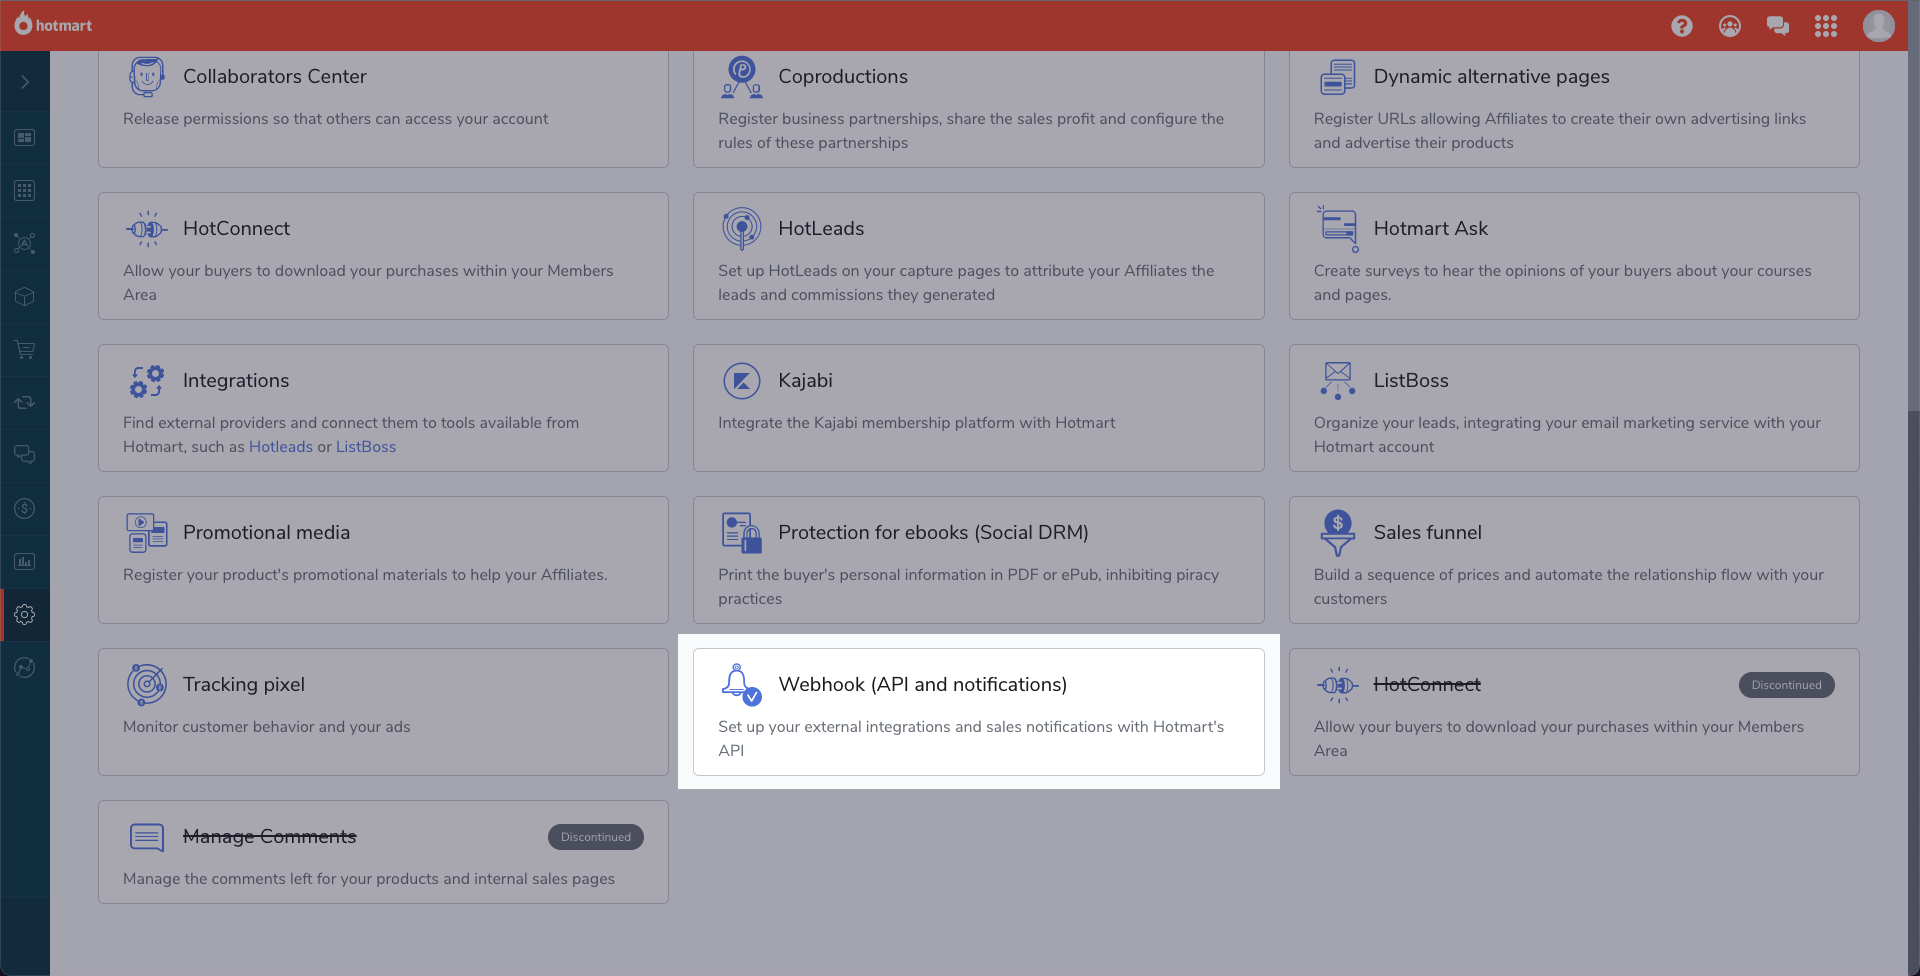
Task: Click 'Integrate the Kajabi membership platform' text
Action: tap(916, 423)
